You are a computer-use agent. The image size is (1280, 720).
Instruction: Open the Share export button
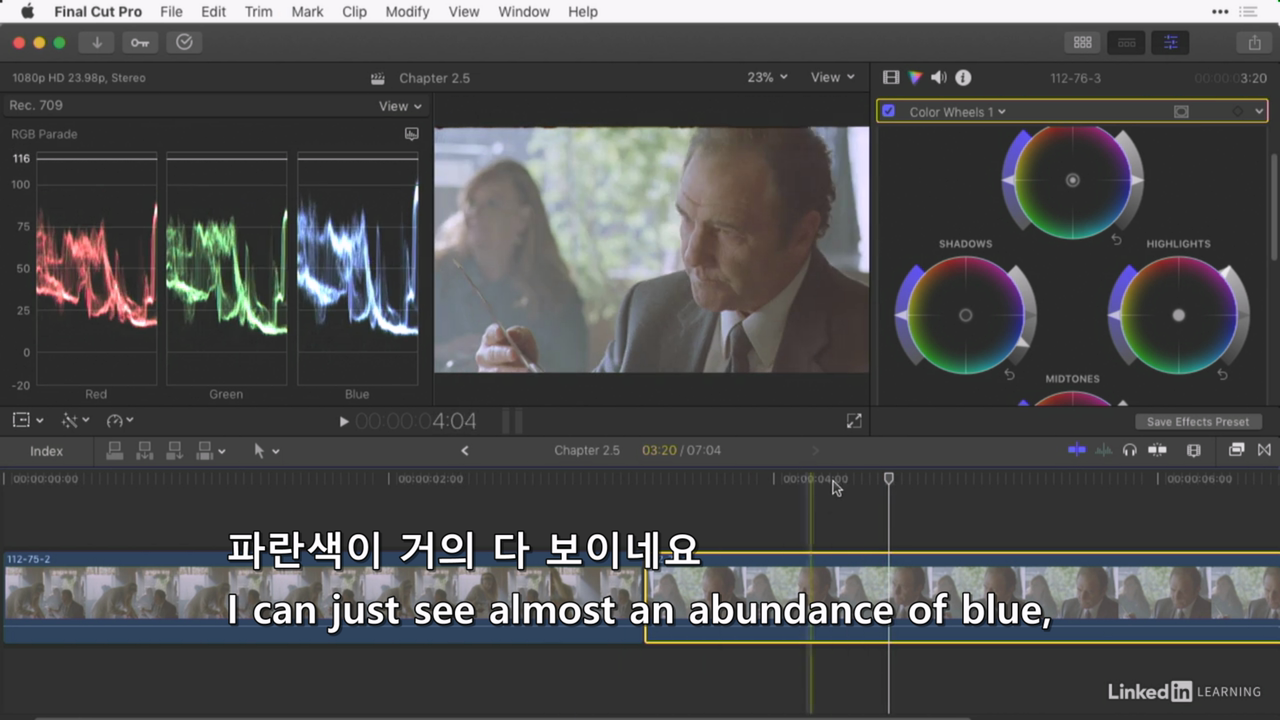(1254, 42)
